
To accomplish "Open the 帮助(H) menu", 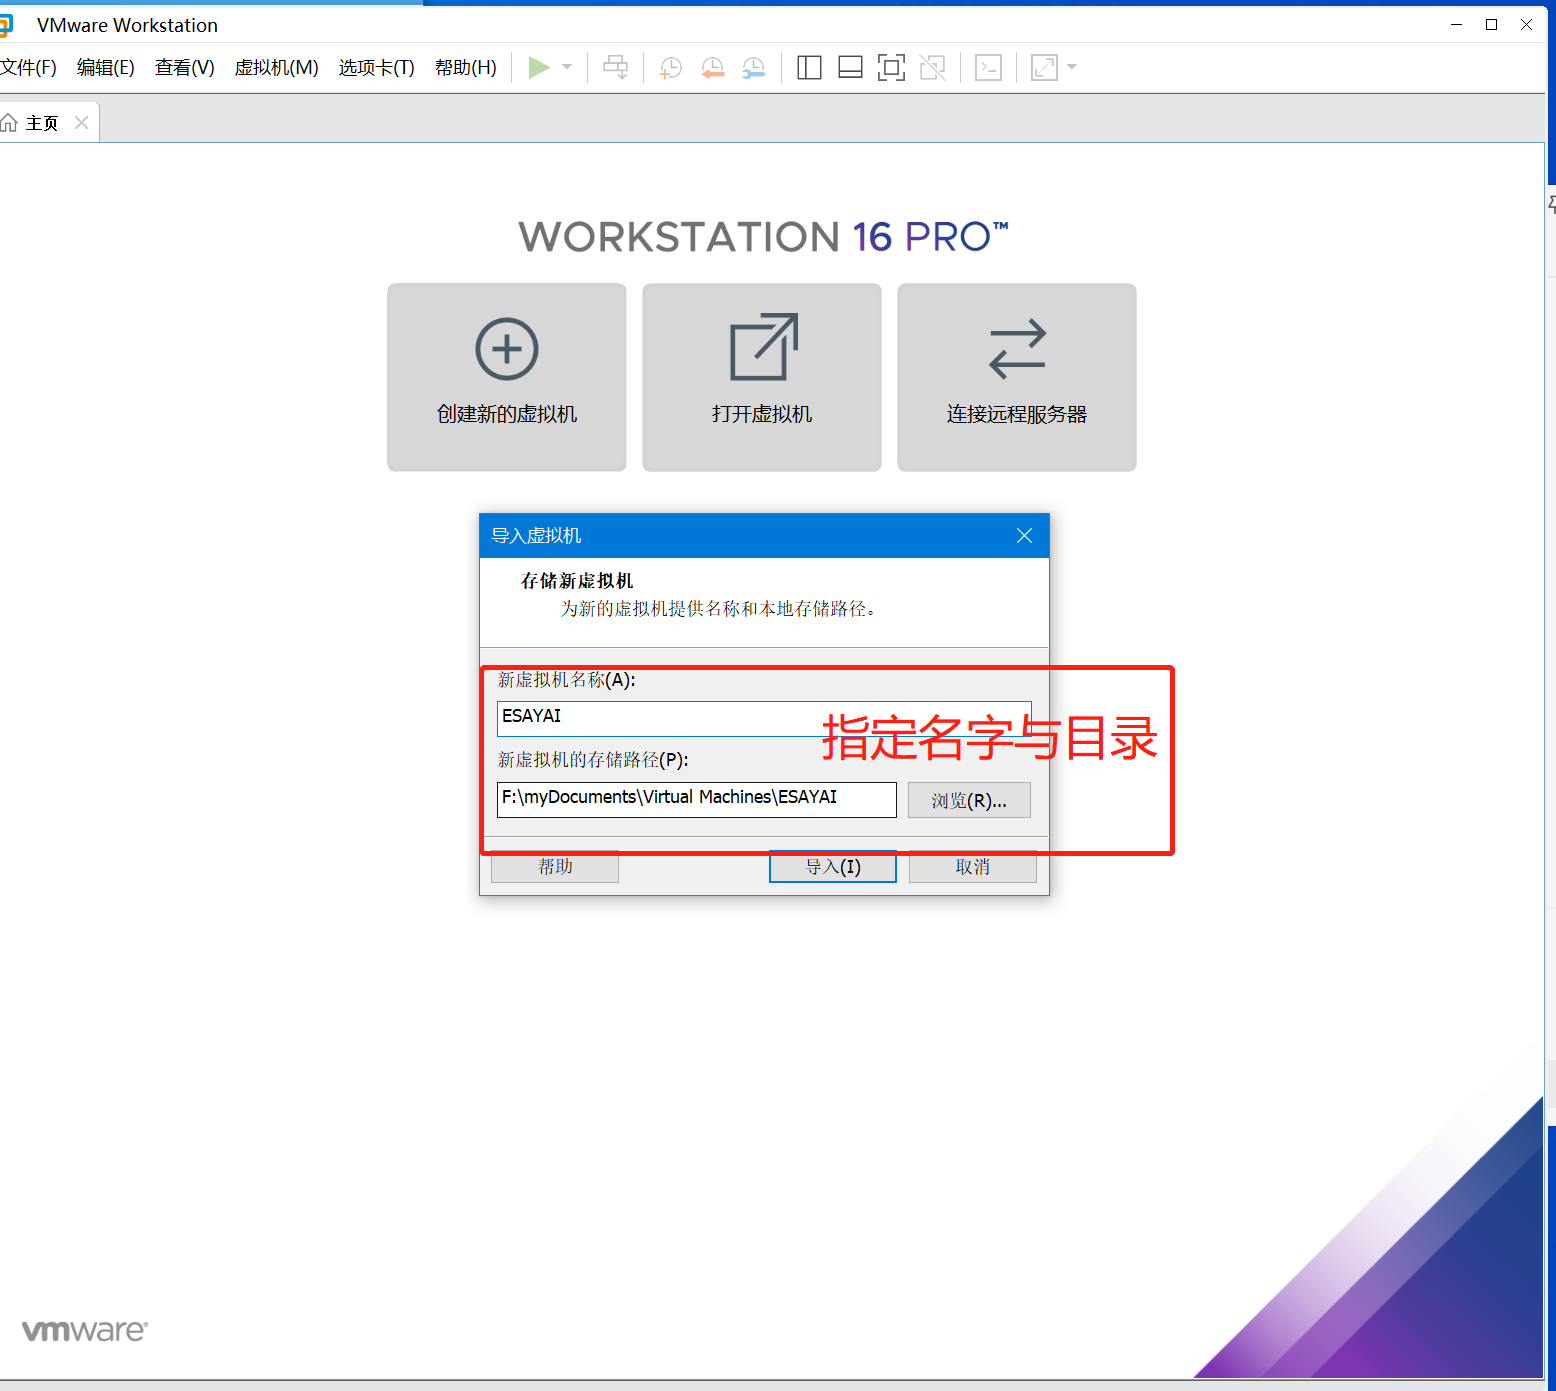I will coord(465,67).
